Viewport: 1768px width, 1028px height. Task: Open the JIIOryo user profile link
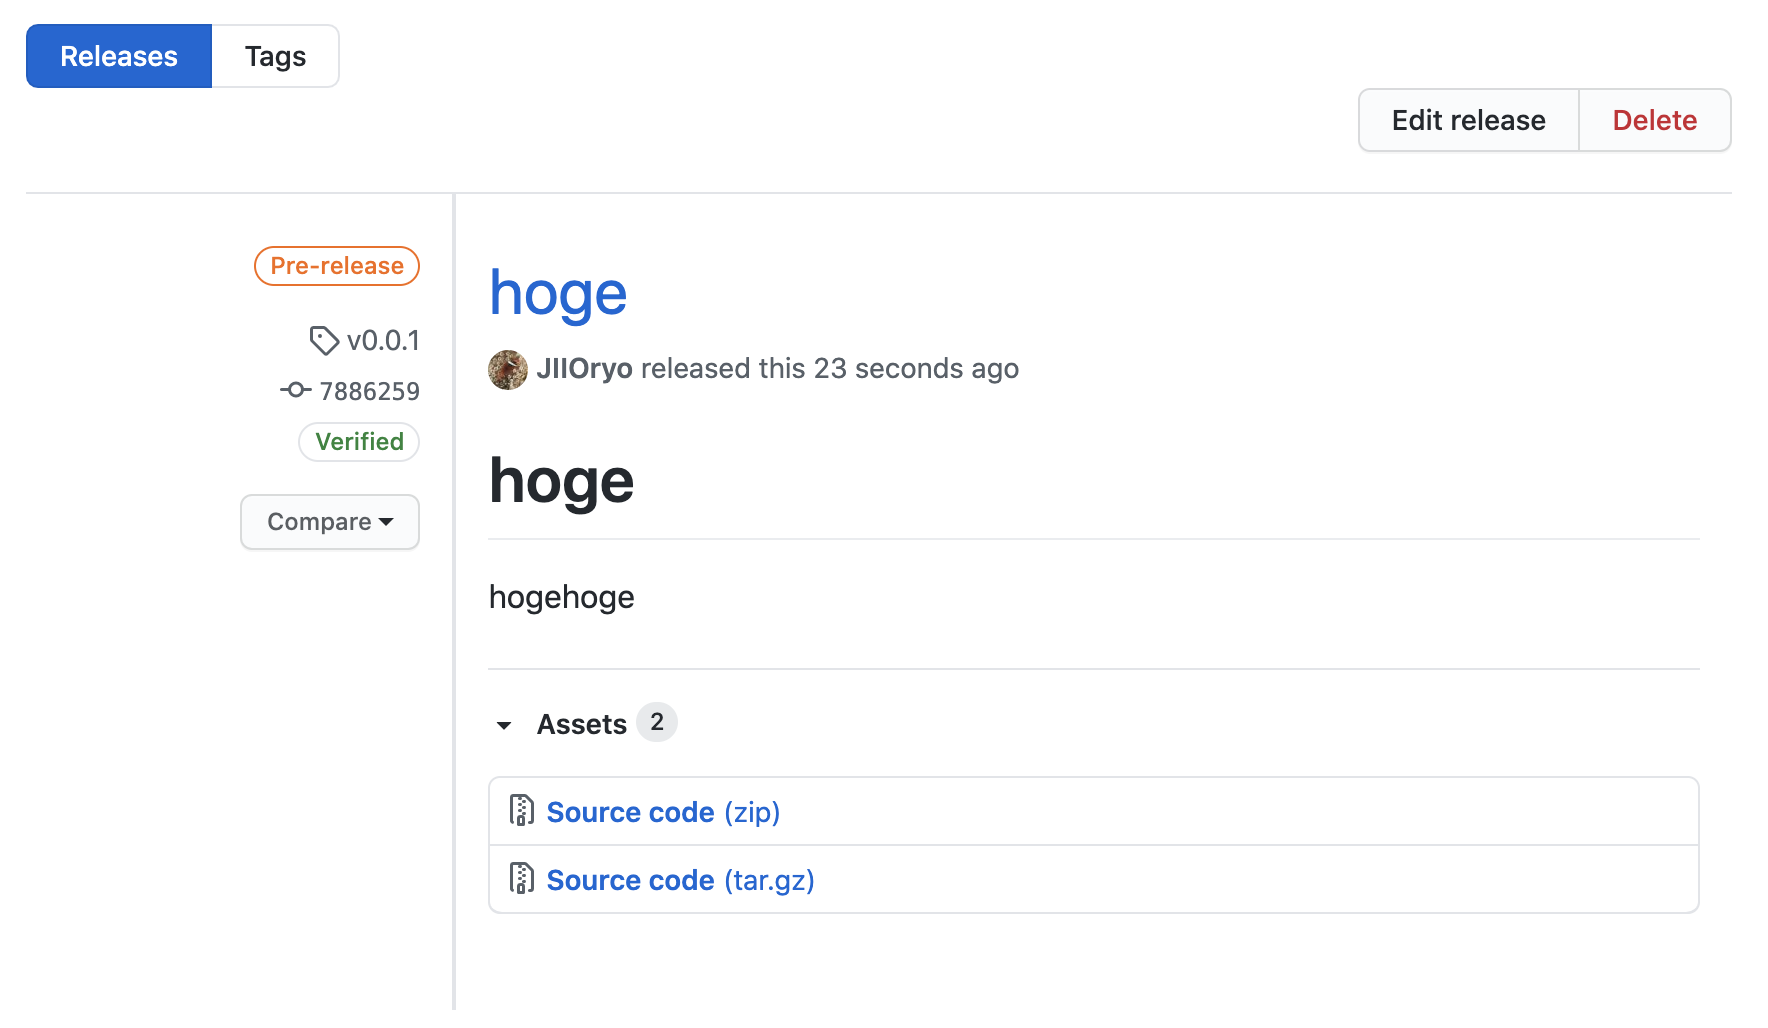[584, 369]
